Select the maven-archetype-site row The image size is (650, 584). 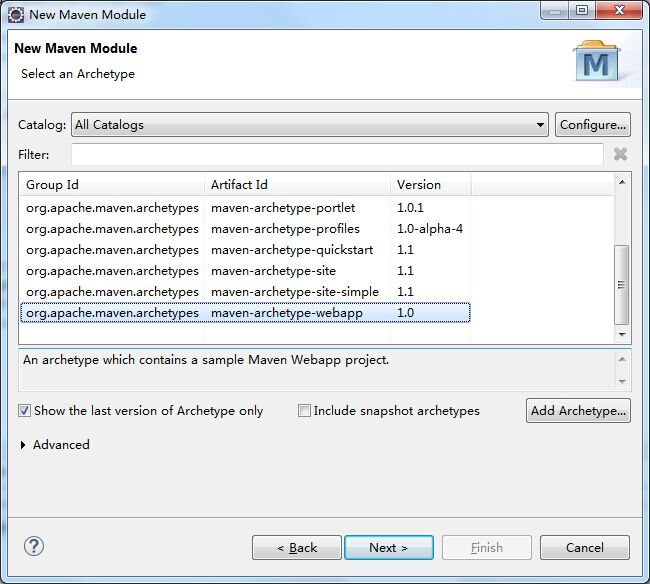[245, 271]
